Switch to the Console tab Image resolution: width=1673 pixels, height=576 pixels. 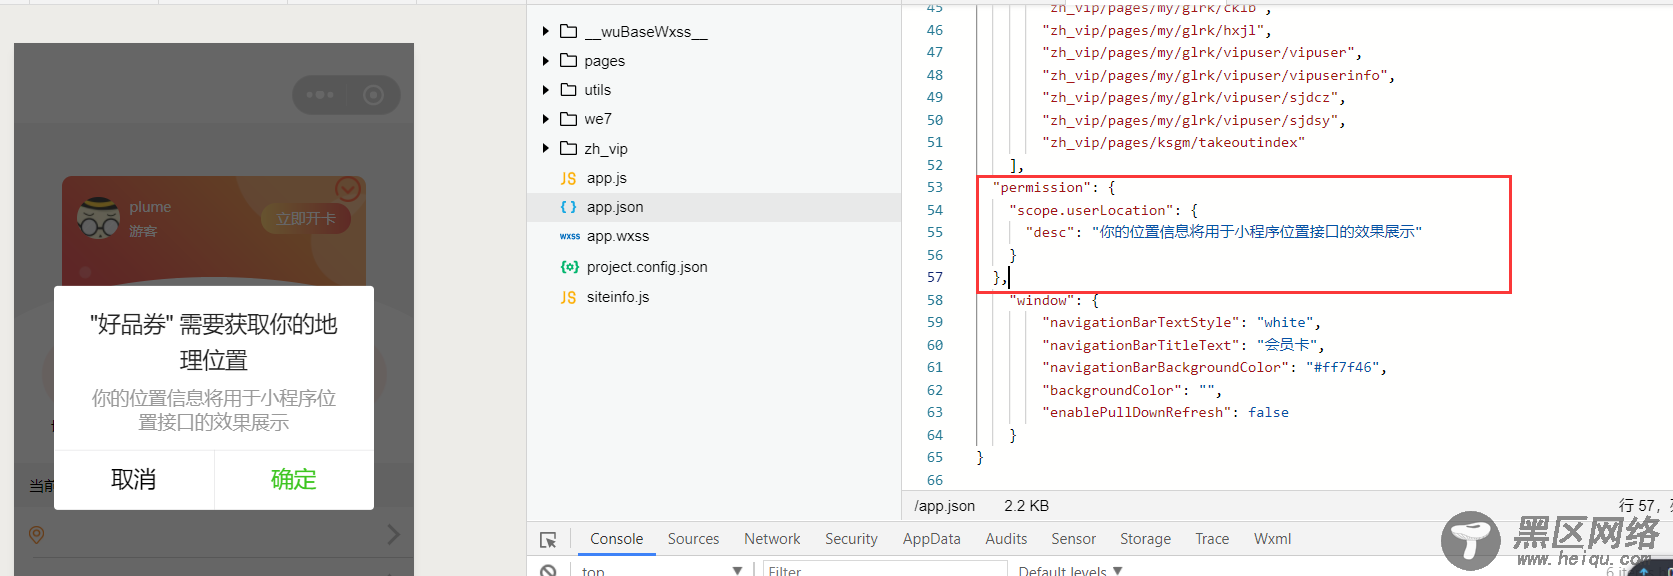tap(616, 539)
